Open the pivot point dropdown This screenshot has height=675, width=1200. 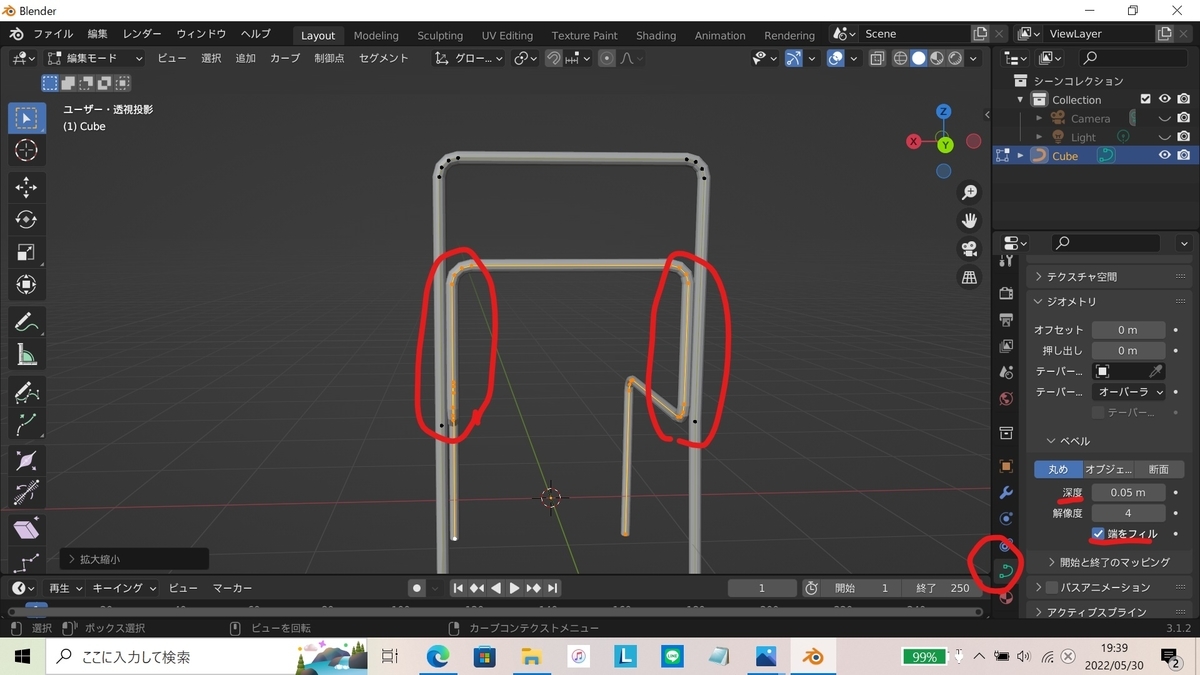coord(526,58)
